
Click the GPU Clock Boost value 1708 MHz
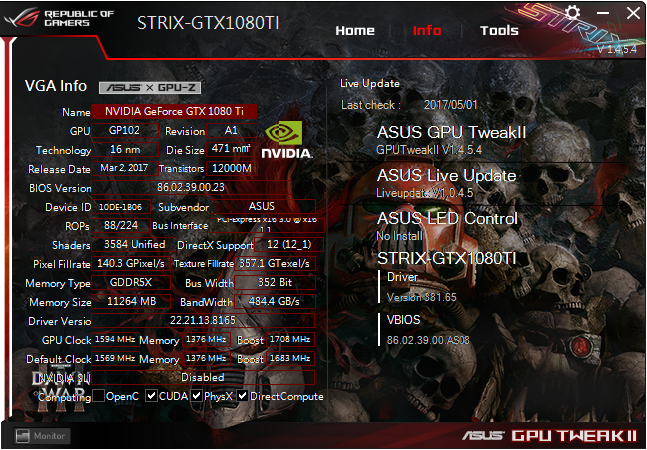point(290,339)
